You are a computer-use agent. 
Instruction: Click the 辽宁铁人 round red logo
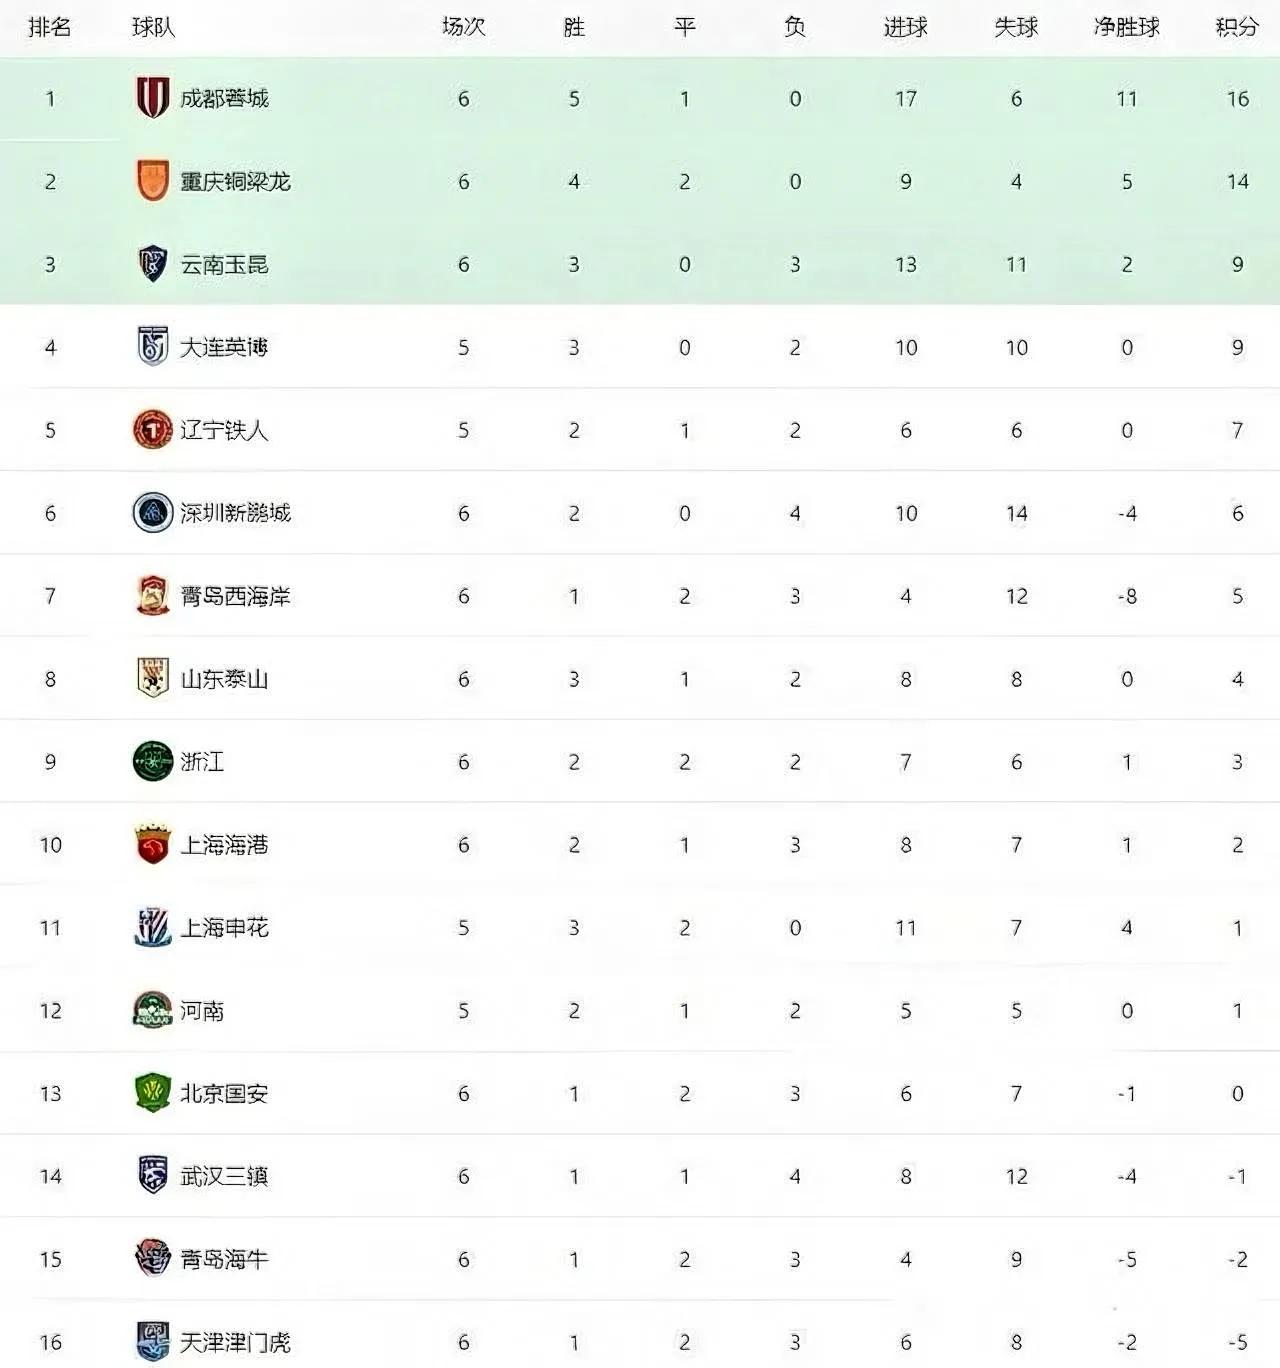click(x=152, y=430)
